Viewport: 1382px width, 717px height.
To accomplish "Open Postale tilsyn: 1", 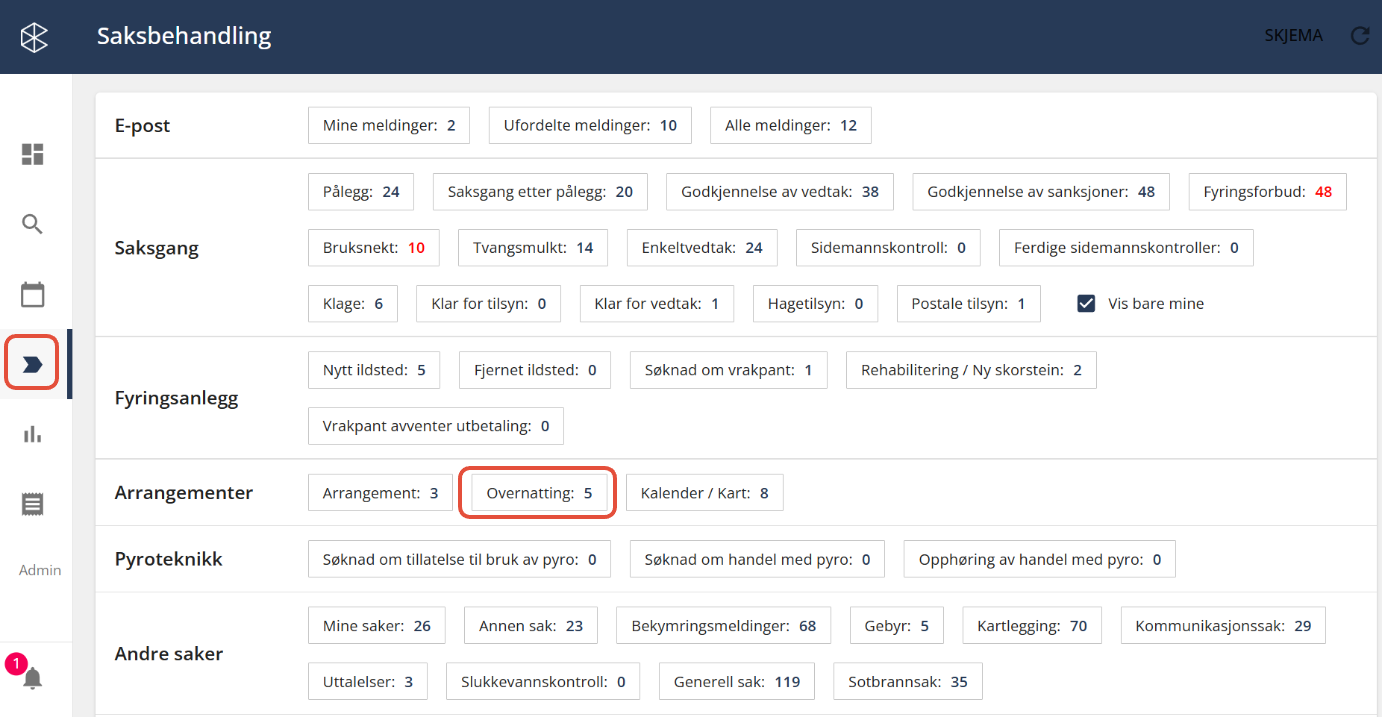I will pos(968,304).
